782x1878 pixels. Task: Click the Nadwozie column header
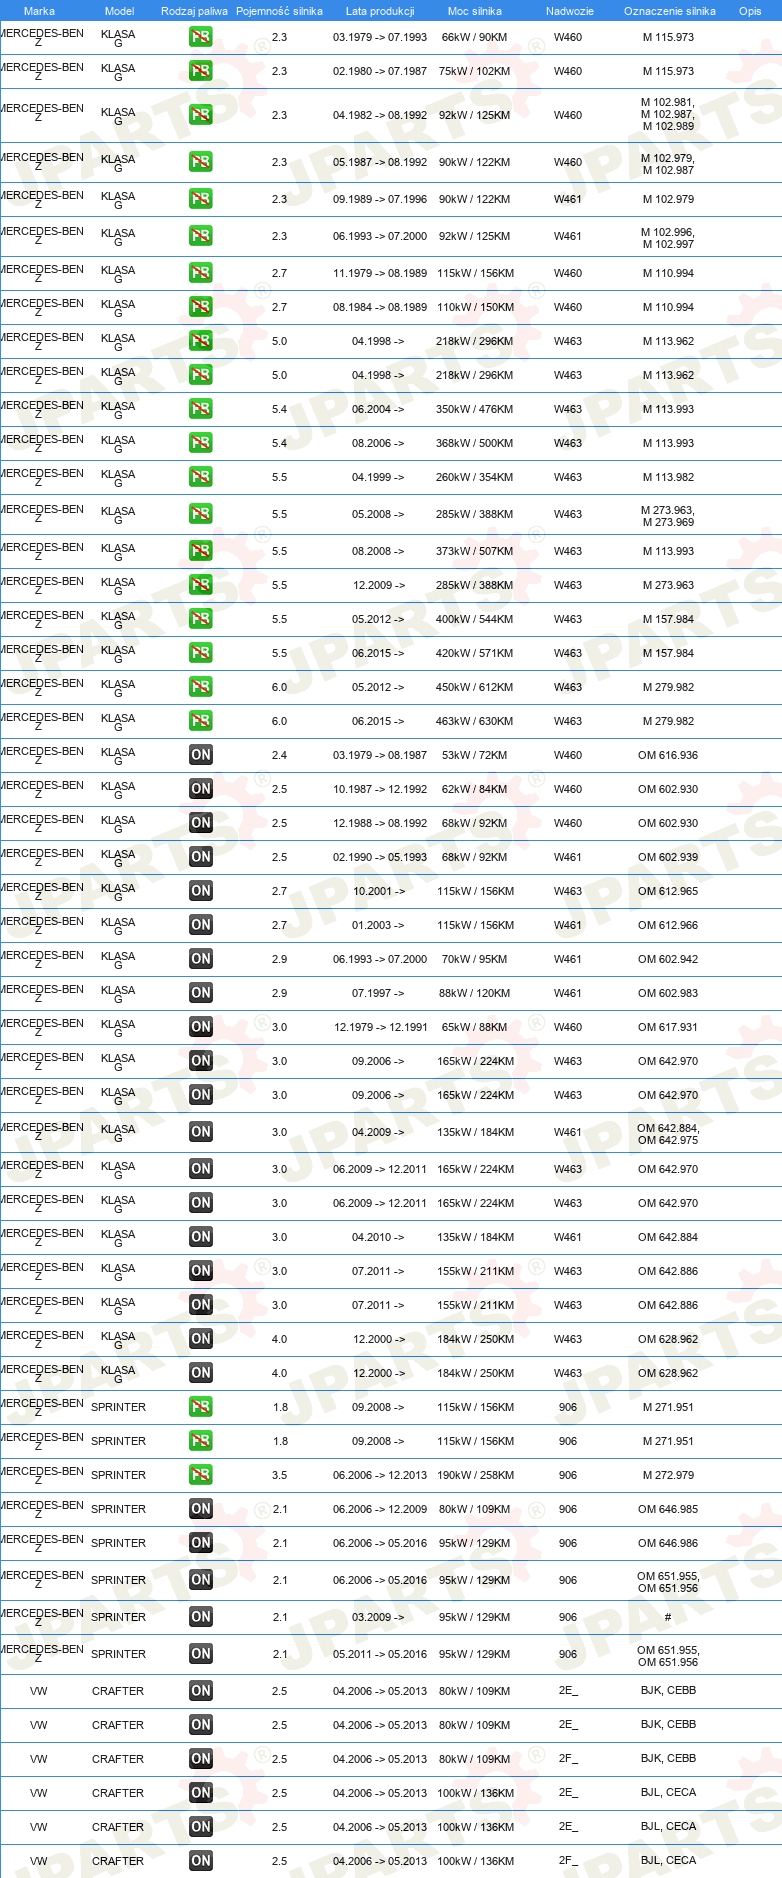point(570,11)
